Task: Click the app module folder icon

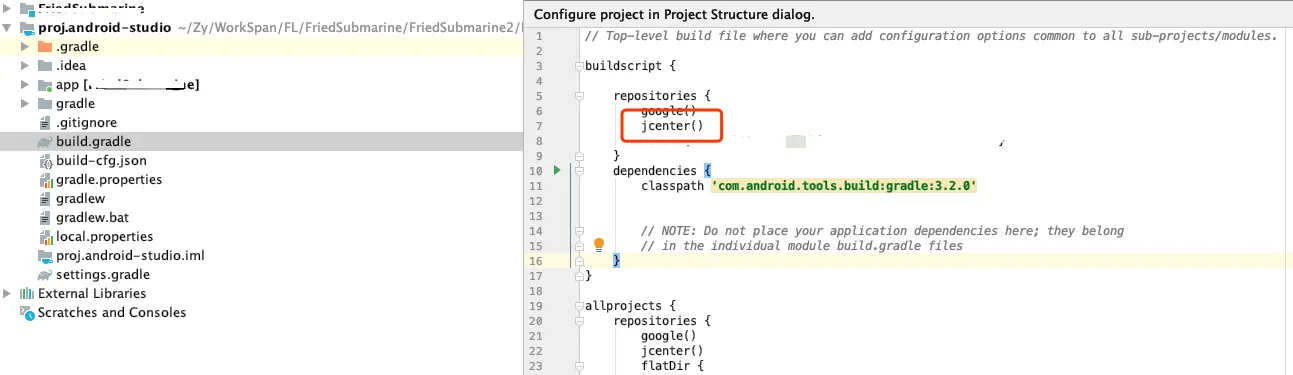Action: click(x=45, y=85)
